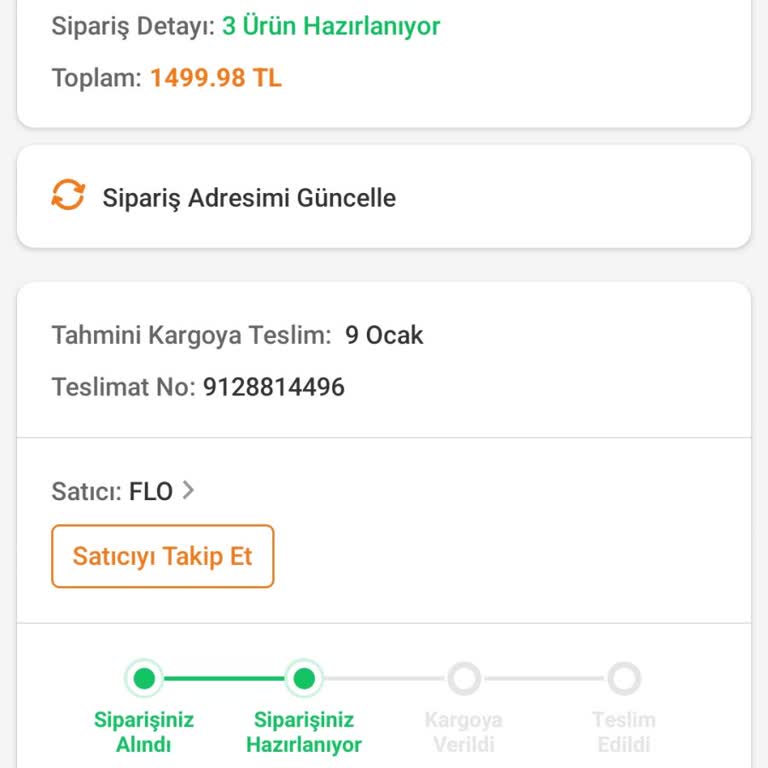Open Sipariş Adresimi Güncelle

pyautogui.click(x=249, y=197)
